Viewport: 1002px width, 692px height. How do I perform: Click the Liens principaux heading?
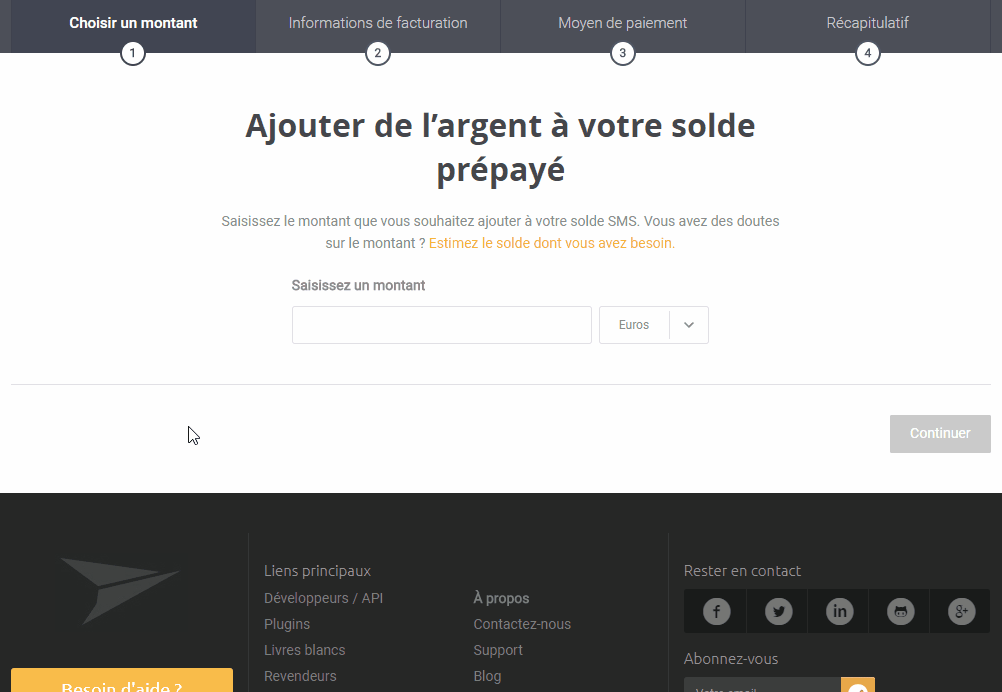[x=318, y=571]
